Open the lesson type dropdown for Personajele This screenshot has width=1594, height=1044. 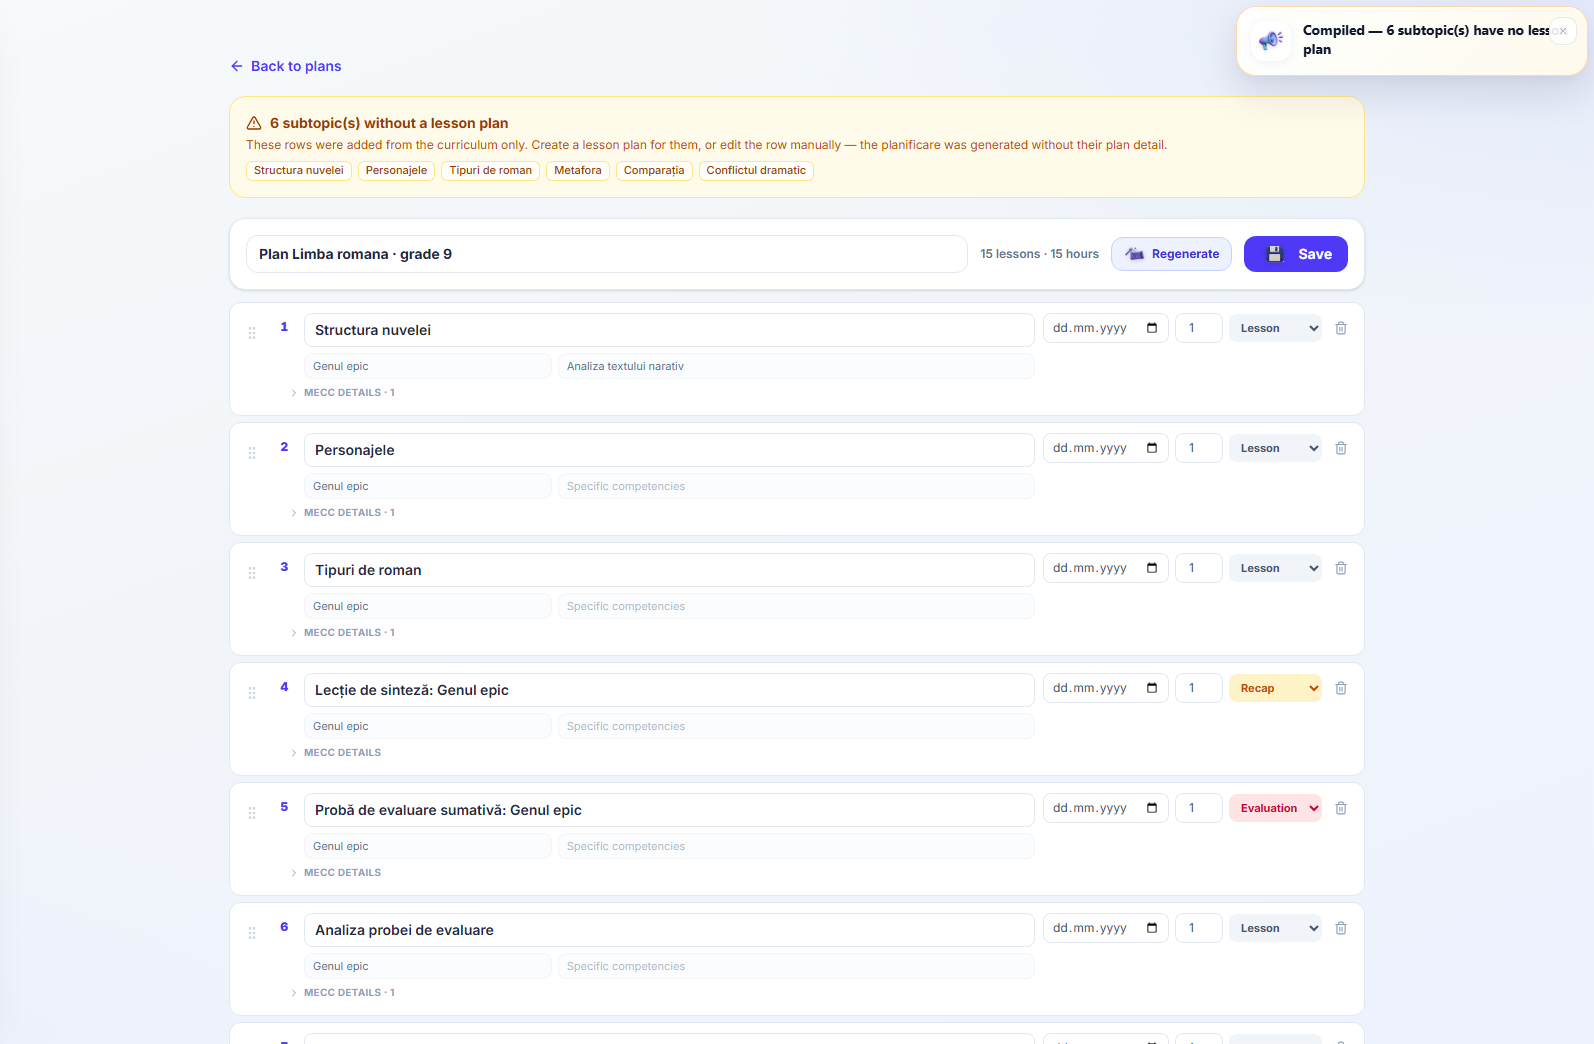(x=1275, y=448)
